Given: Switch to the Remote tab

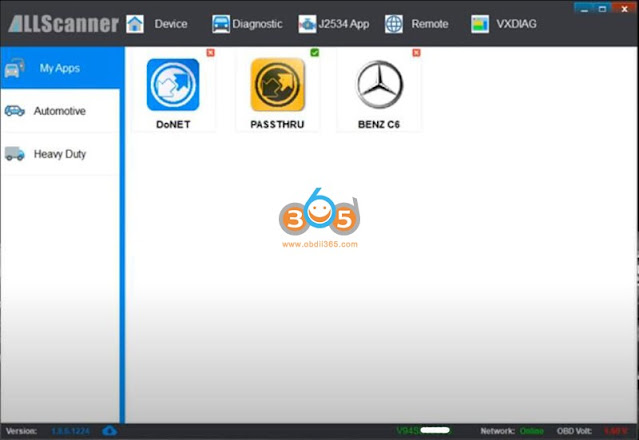Looking at the screenshot, I should click(430, 24).
